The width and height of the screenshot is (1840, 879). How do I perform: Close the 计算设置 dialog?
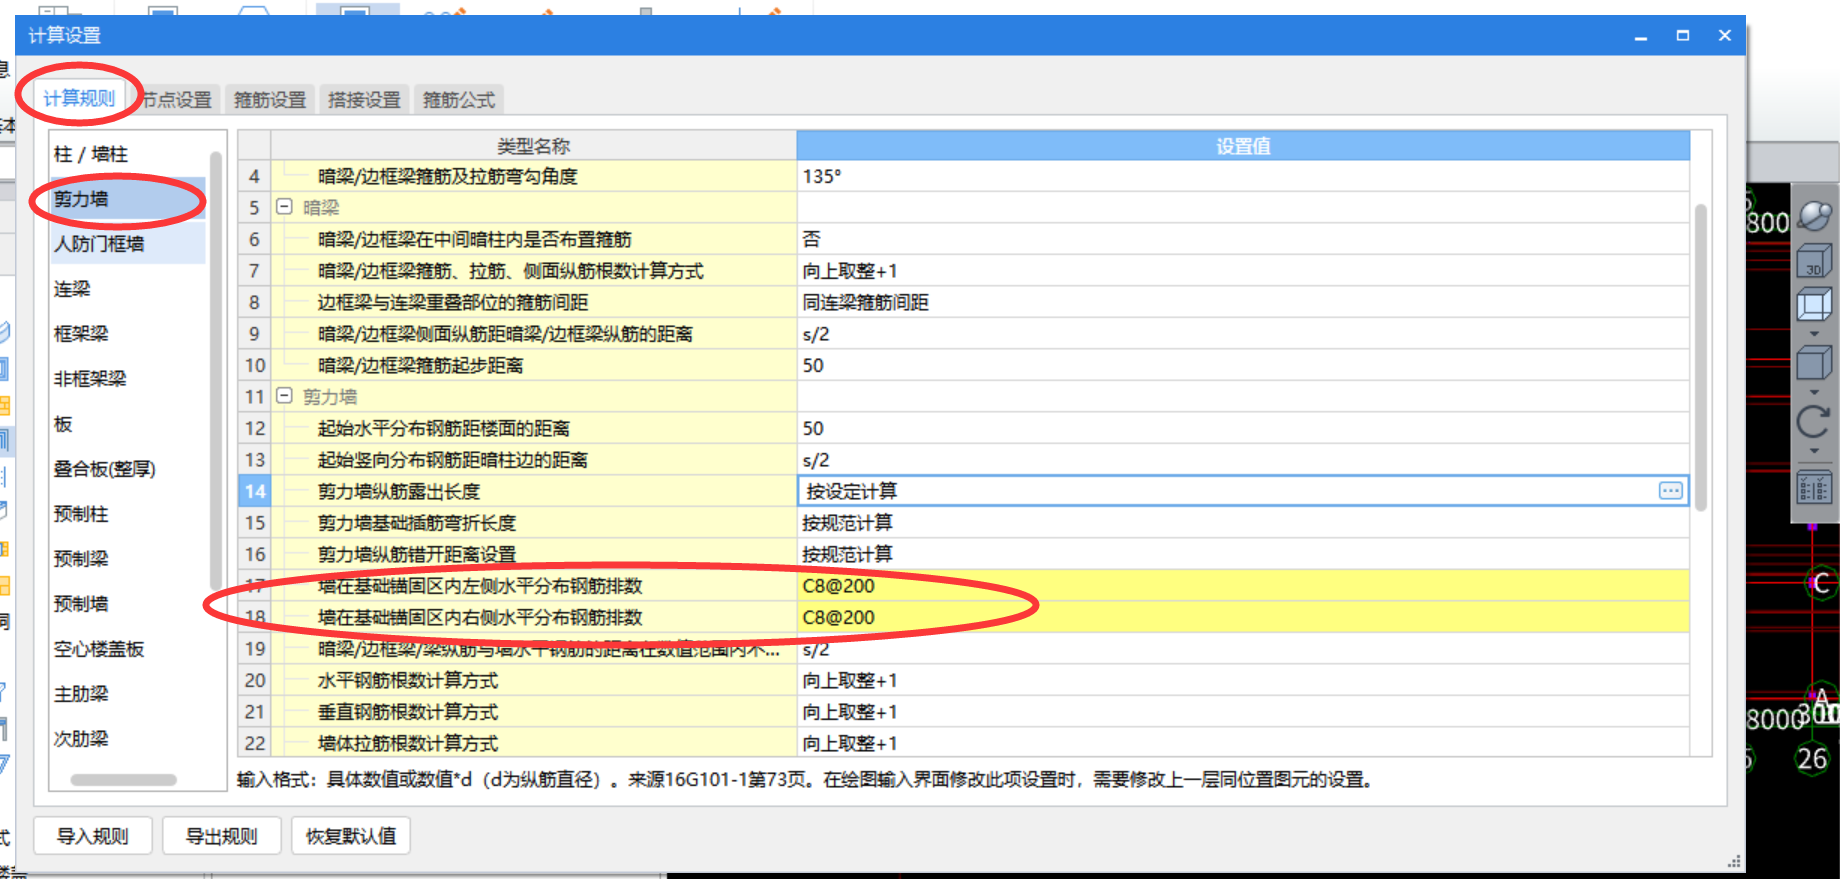pyautogui.click(x=1725, y=35)
